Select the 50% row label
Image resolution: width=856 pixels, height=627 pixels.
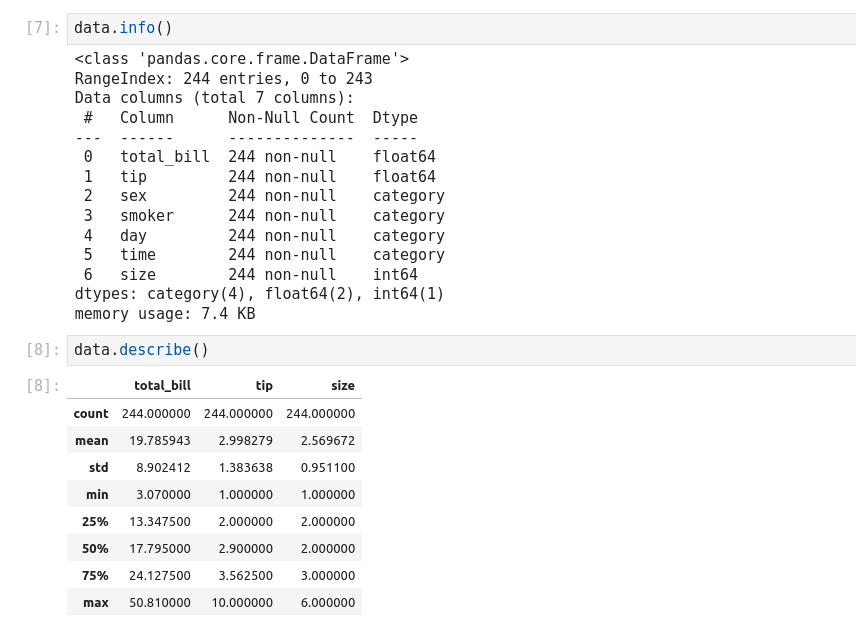95,548
